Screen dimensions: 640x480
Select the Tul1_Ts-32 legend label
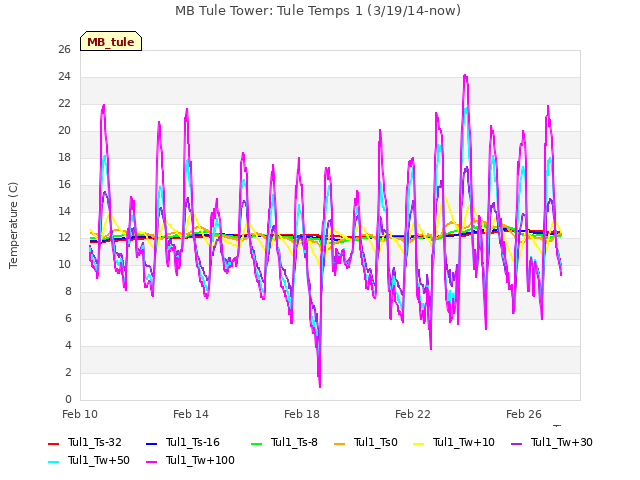[x=95, y=442]
